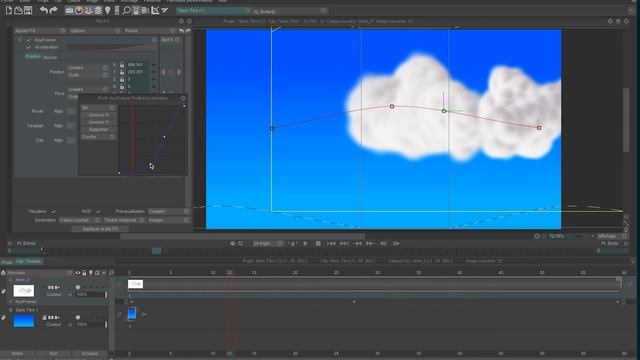The height and width of the screenshot is (360, 640).
Task: Go to next keyframe arrow in FX panel
Action: tap(179, 72)
